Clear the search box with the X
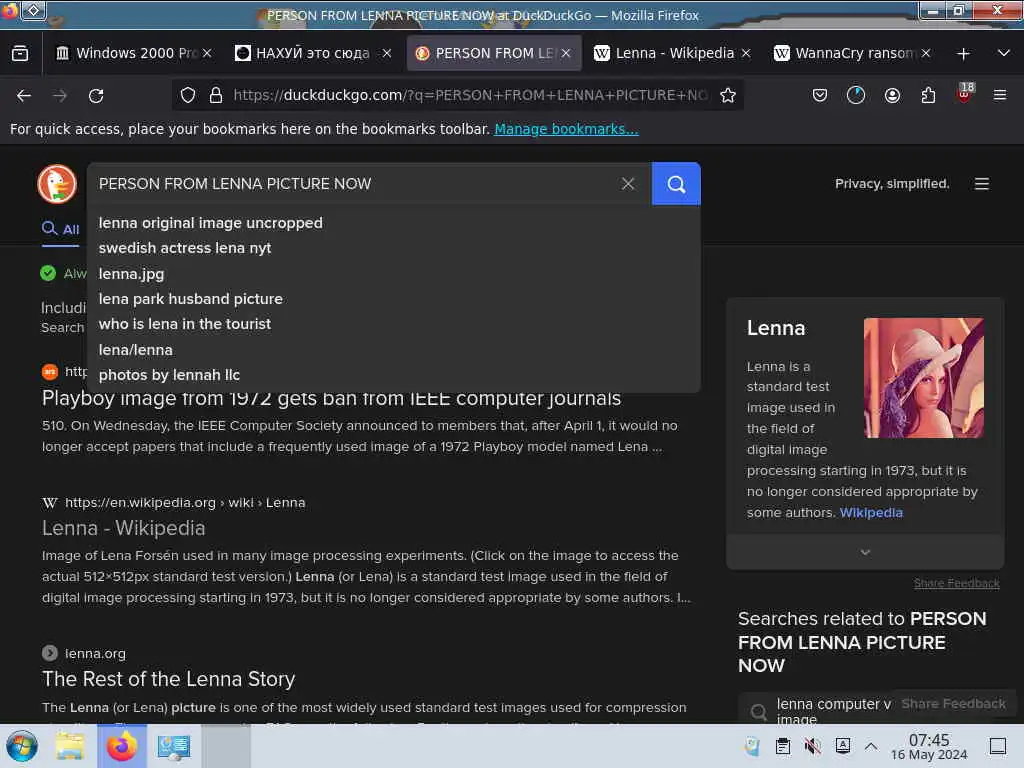1024x768 pixels. point(628,184)
